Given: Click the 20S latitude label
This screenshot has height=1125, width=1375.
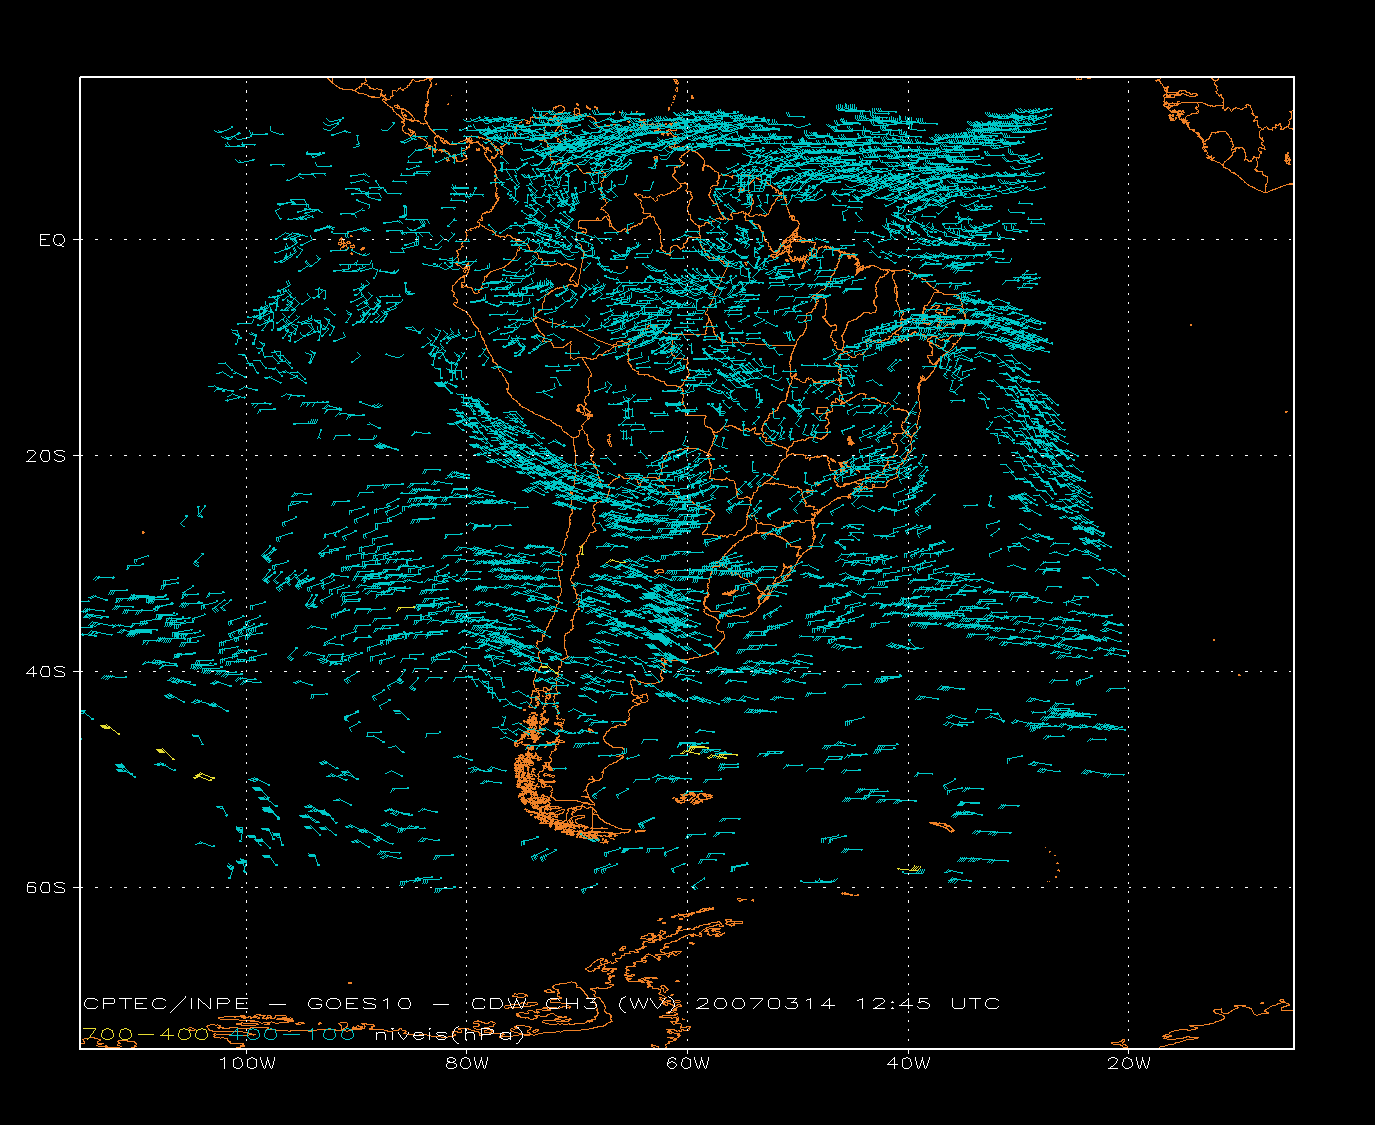Looking at the screenshot, I should click(46, 456).
